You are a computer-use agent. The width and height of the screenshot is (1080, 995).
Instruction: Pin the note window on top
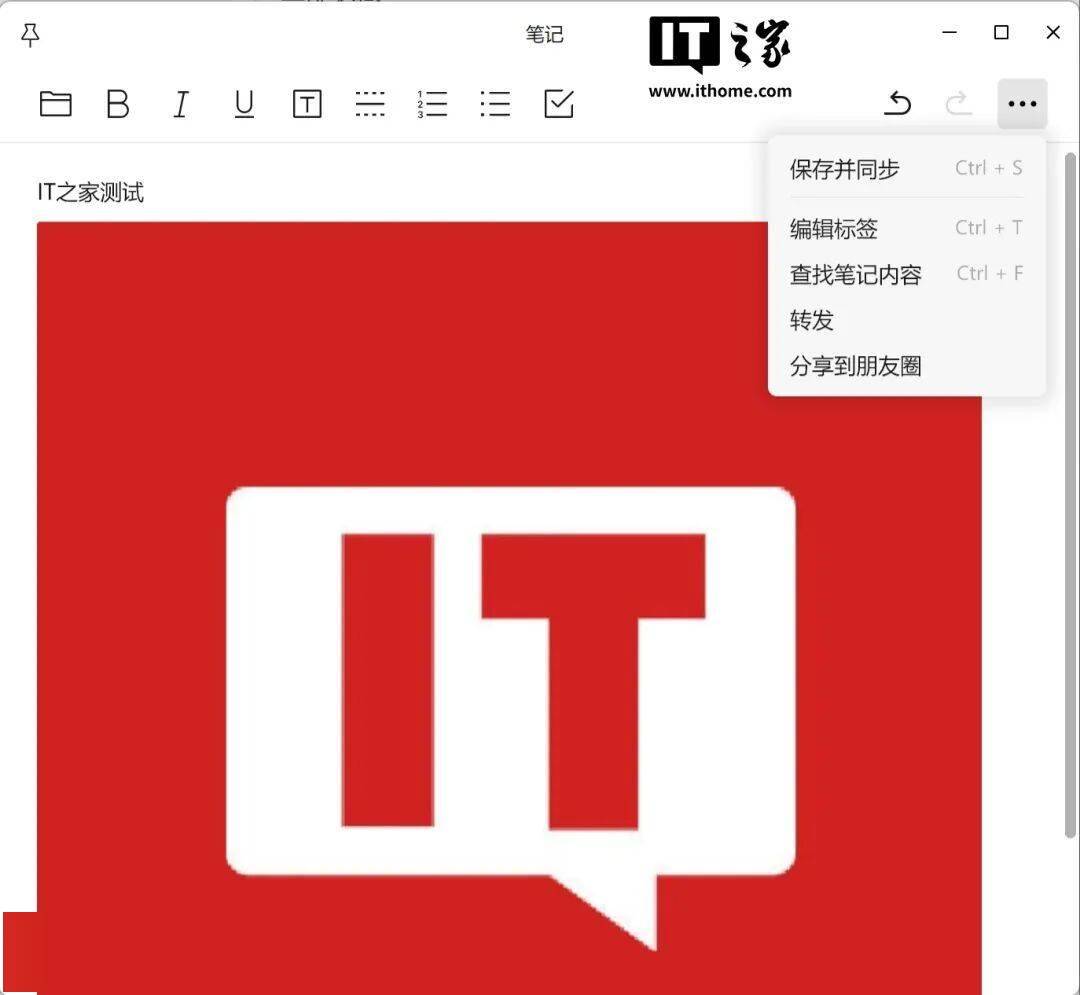pyautogui.click(x=30, y=35)
